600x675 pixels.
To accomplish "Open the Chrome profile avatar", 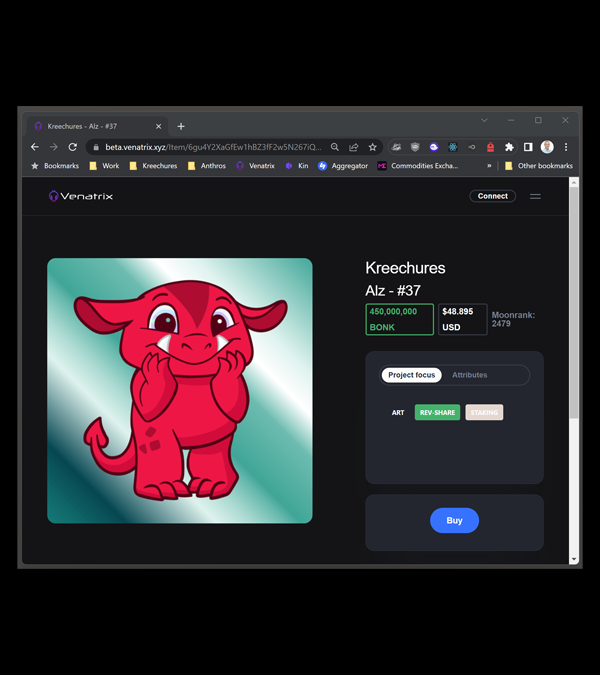I will pyautogui.click(x=547, y=147).
